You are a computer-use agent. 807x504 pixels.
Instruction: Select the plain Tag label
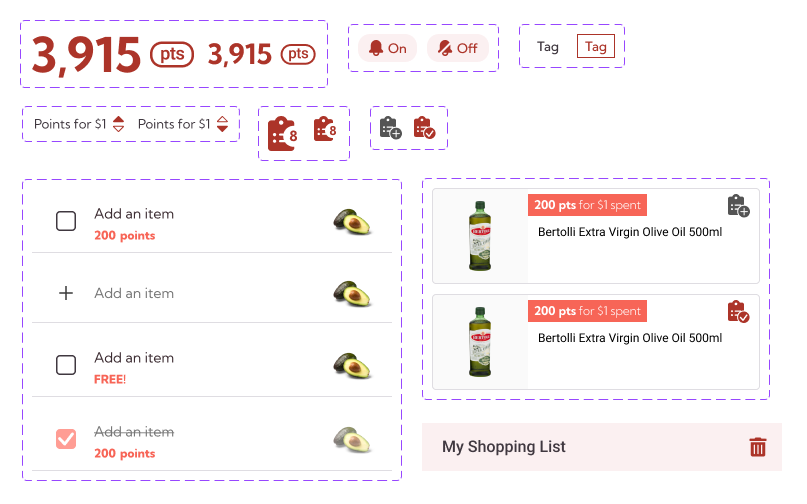coord(548,46)
